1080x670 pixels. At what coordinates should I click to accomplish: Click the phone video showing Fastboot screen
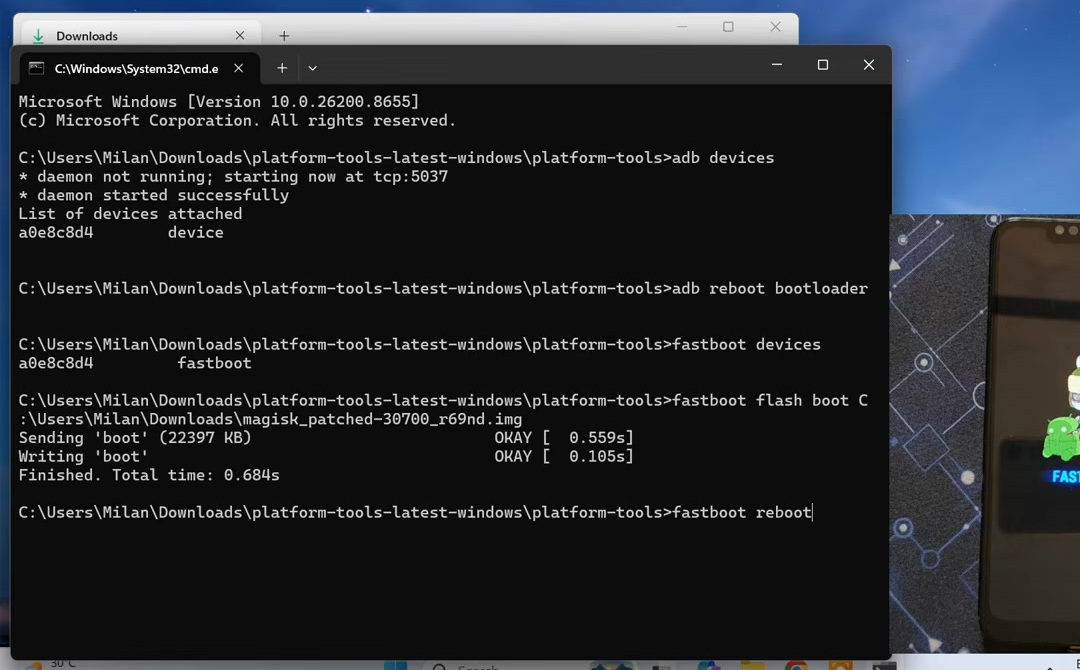pyautogui.click(x=986, y=432)
